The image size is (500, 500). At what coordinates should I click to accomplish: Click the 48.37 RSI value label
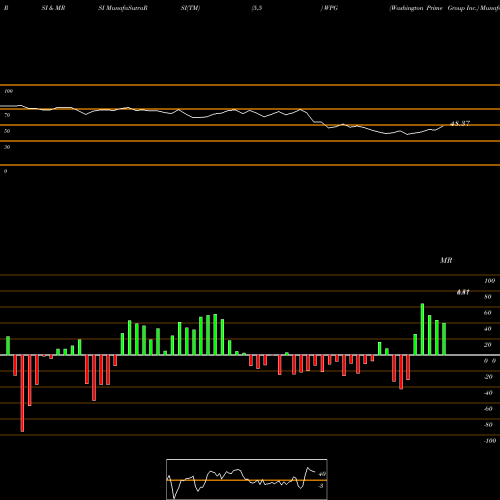click(460, 123)
